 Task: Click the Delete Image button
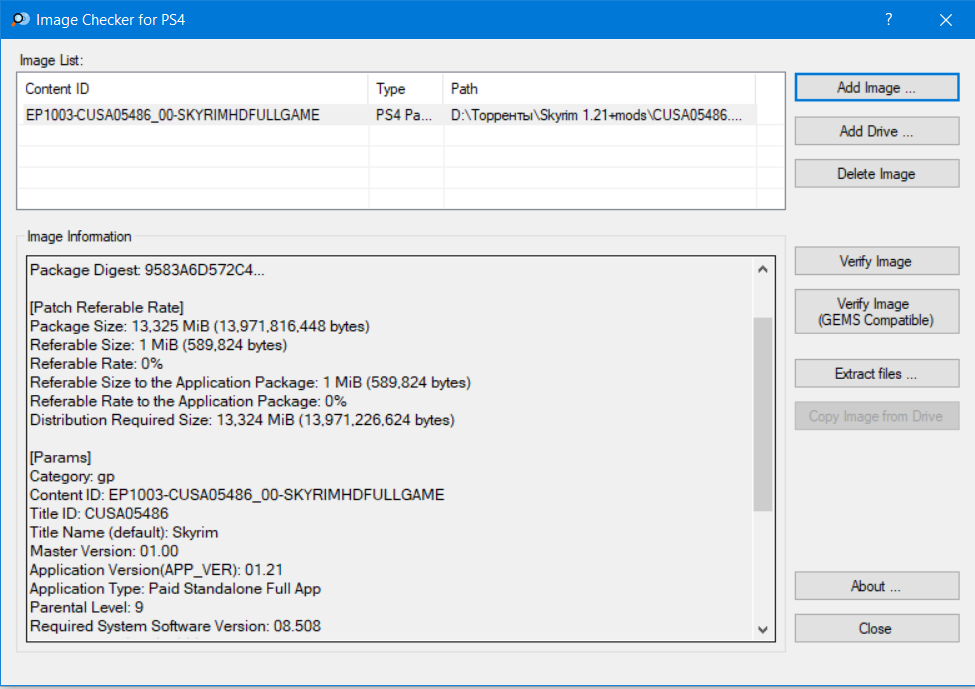click(877, 173)
